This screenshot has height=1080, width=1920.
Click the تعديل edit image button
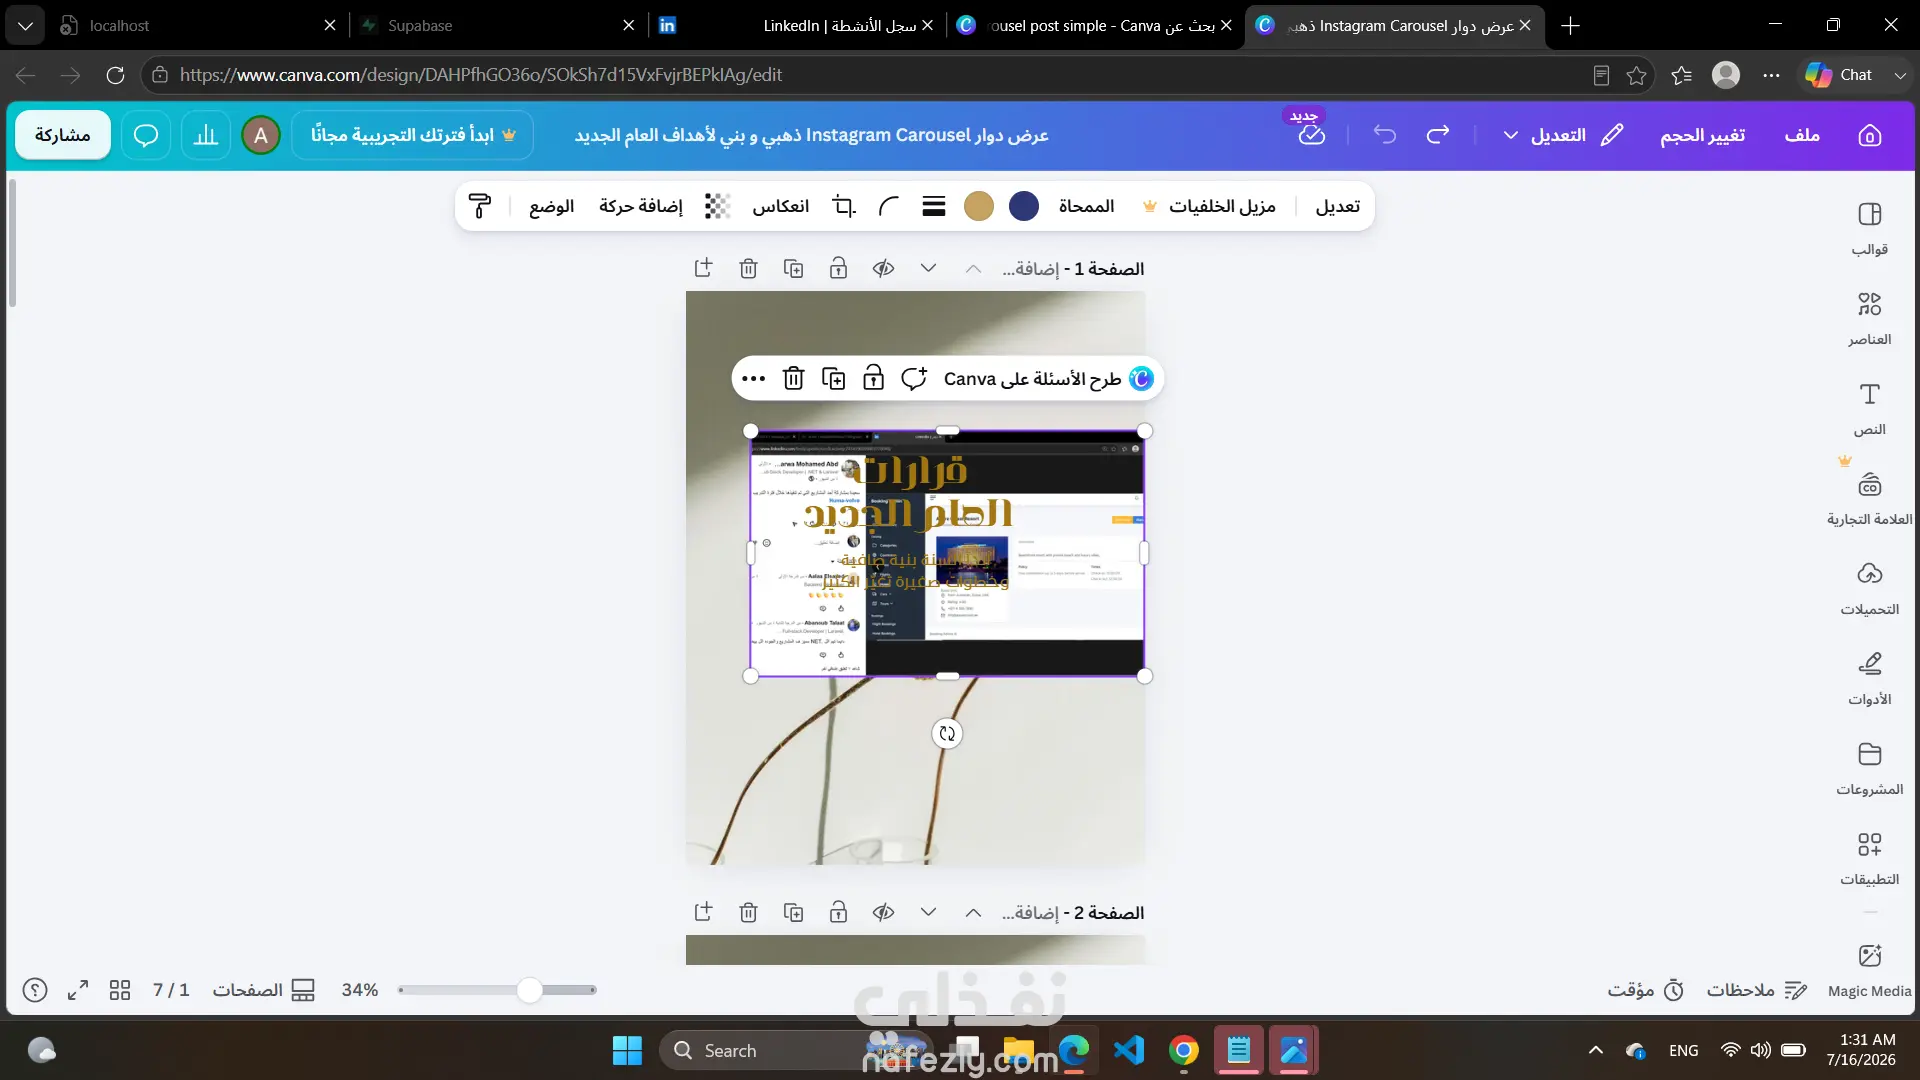pyautogui.click(x=1338, y=206)
